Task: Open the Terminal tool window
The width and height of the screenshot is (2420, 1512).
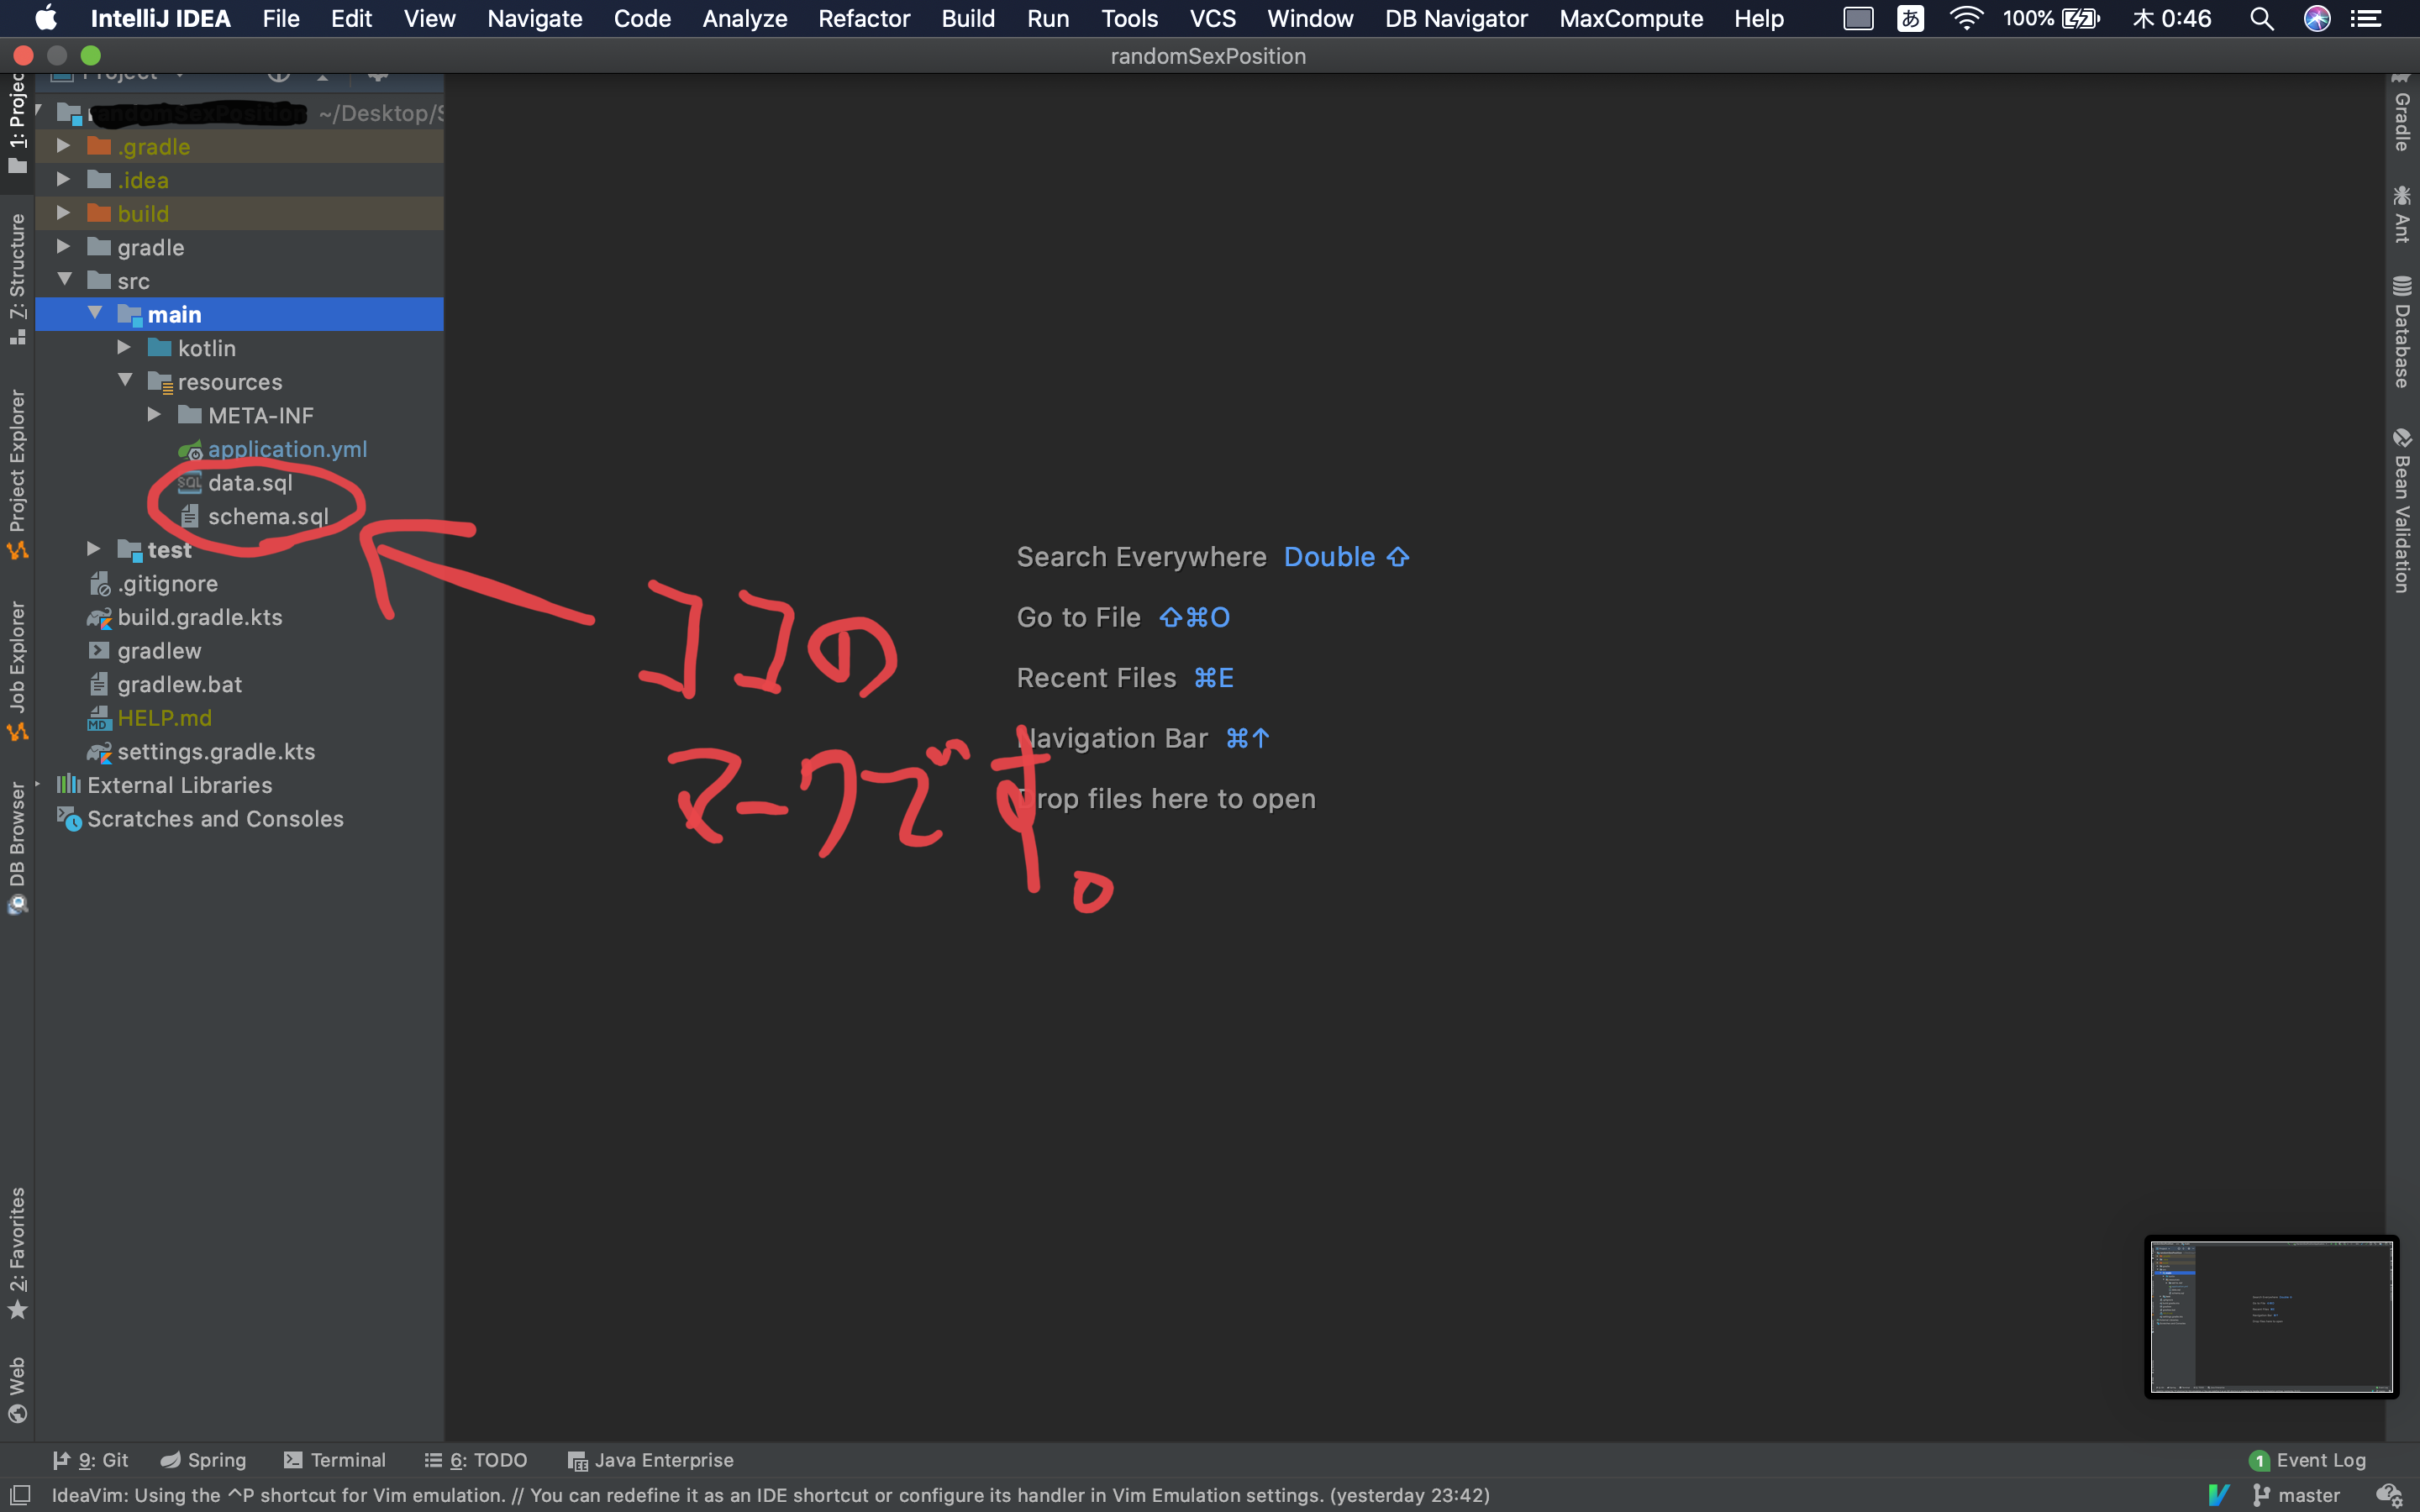Action: point(335,1460)
